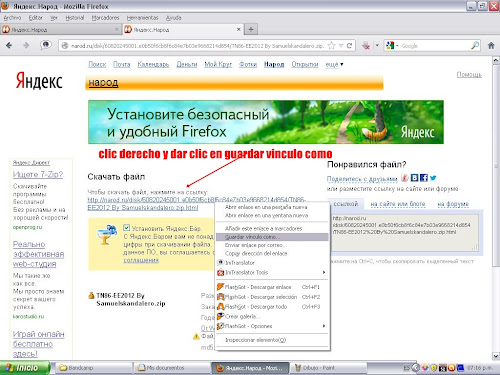Click the Фотки link in Yandex navigation
Viewport: 500px width, 375px height.
(x=248, y=64)
